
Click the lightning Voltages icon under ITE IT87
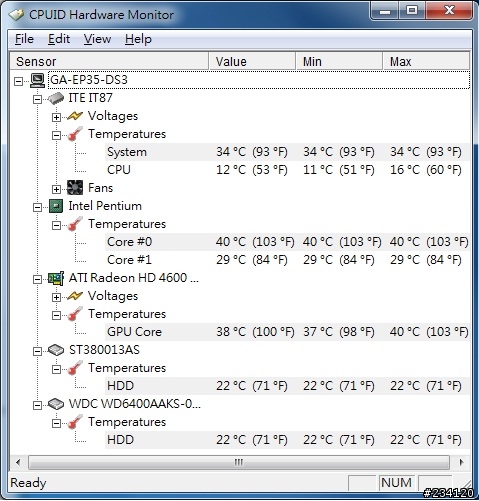(x=75, y=116)
